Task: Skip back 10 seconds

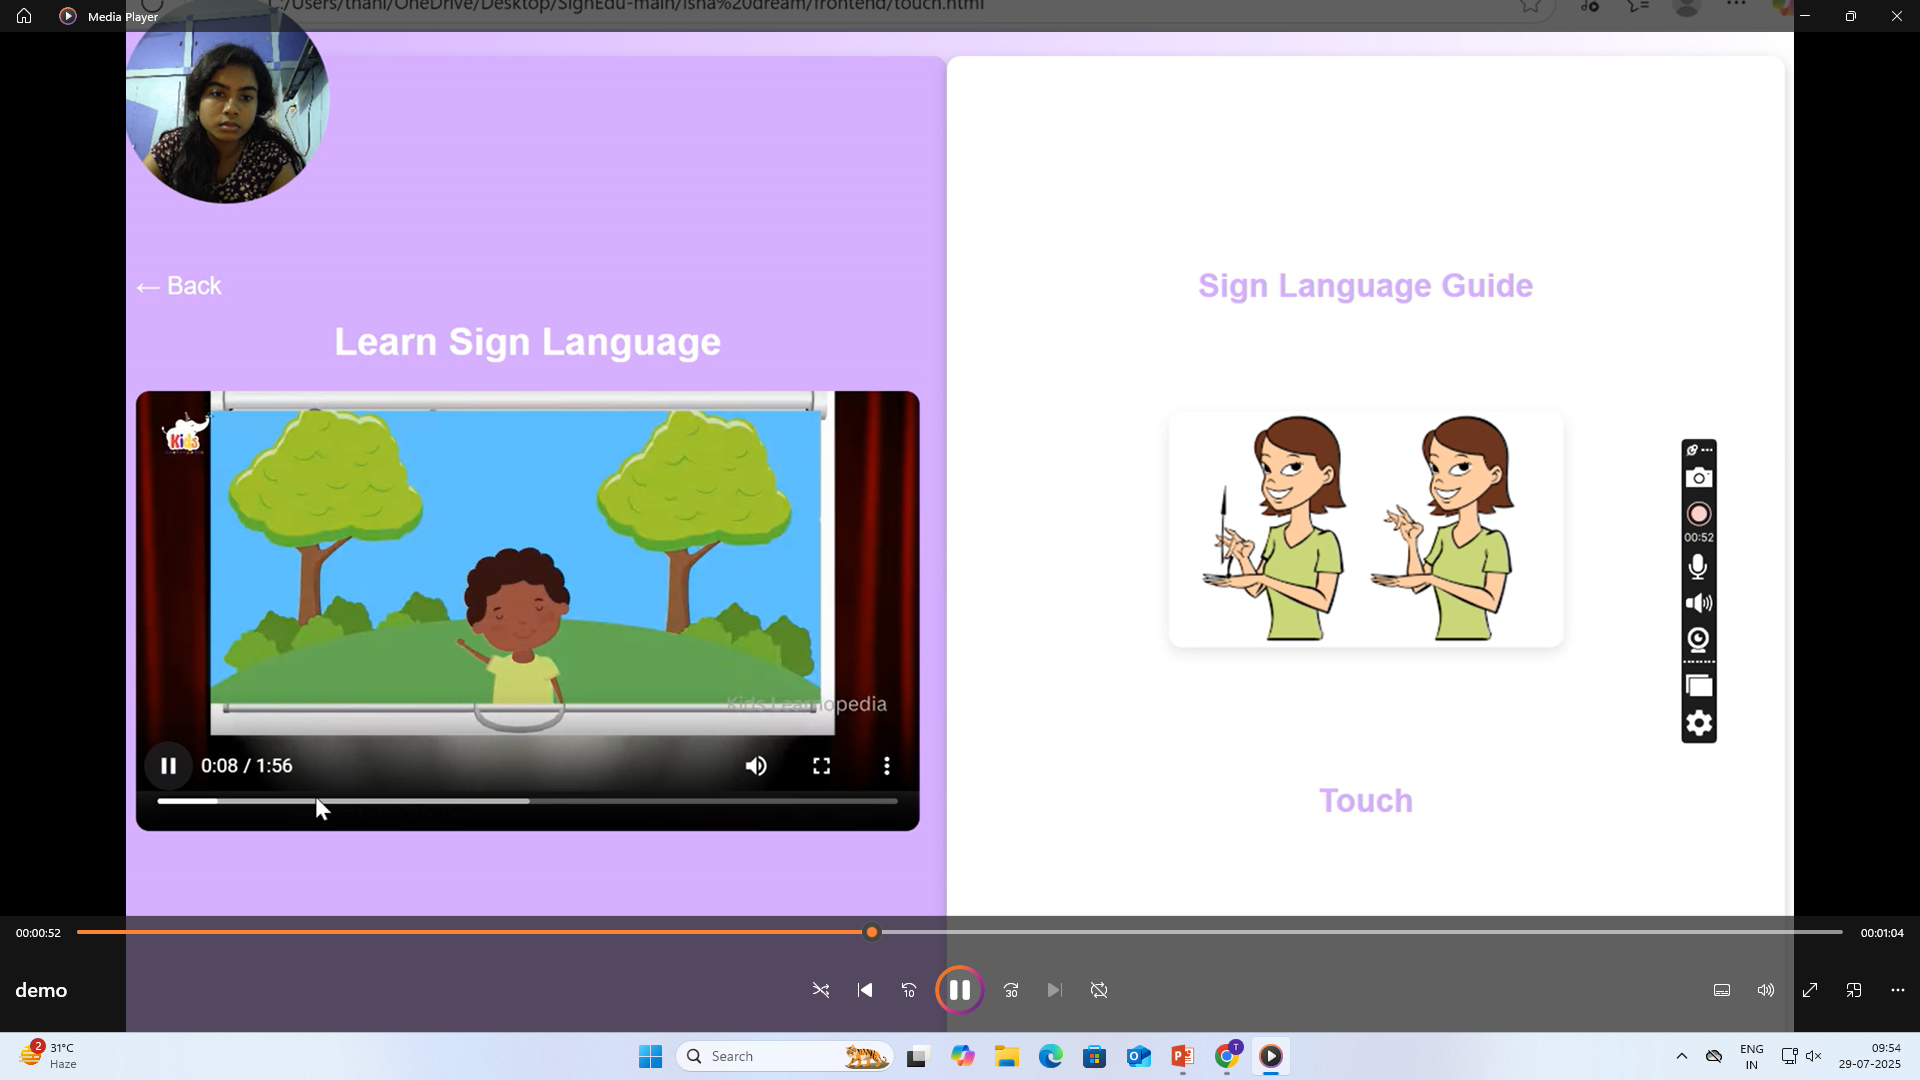Action: [x=909, y=990]
